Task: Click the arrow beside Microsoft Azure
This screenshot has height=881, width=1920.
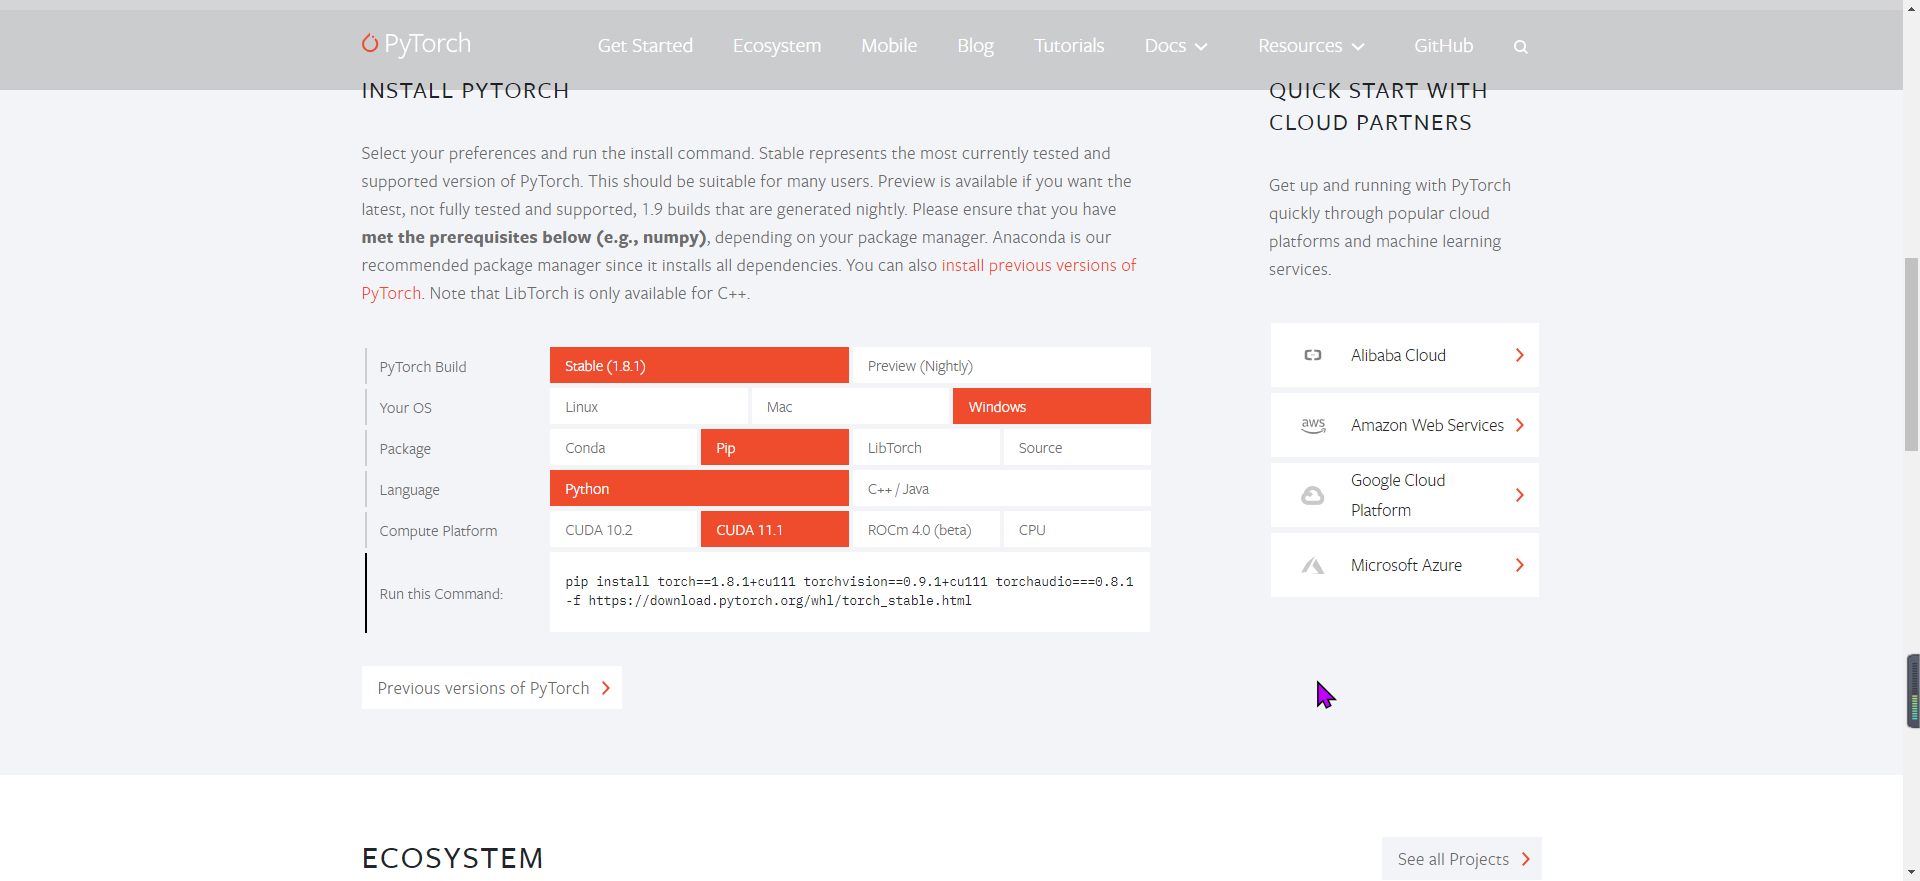Action: [x=1519, y=565]
